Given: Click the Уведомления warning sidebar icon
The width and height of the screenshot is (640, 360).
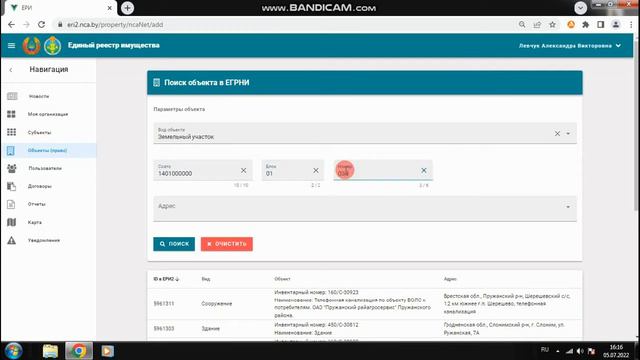Looking at the screenshot, I should (11, 240).
